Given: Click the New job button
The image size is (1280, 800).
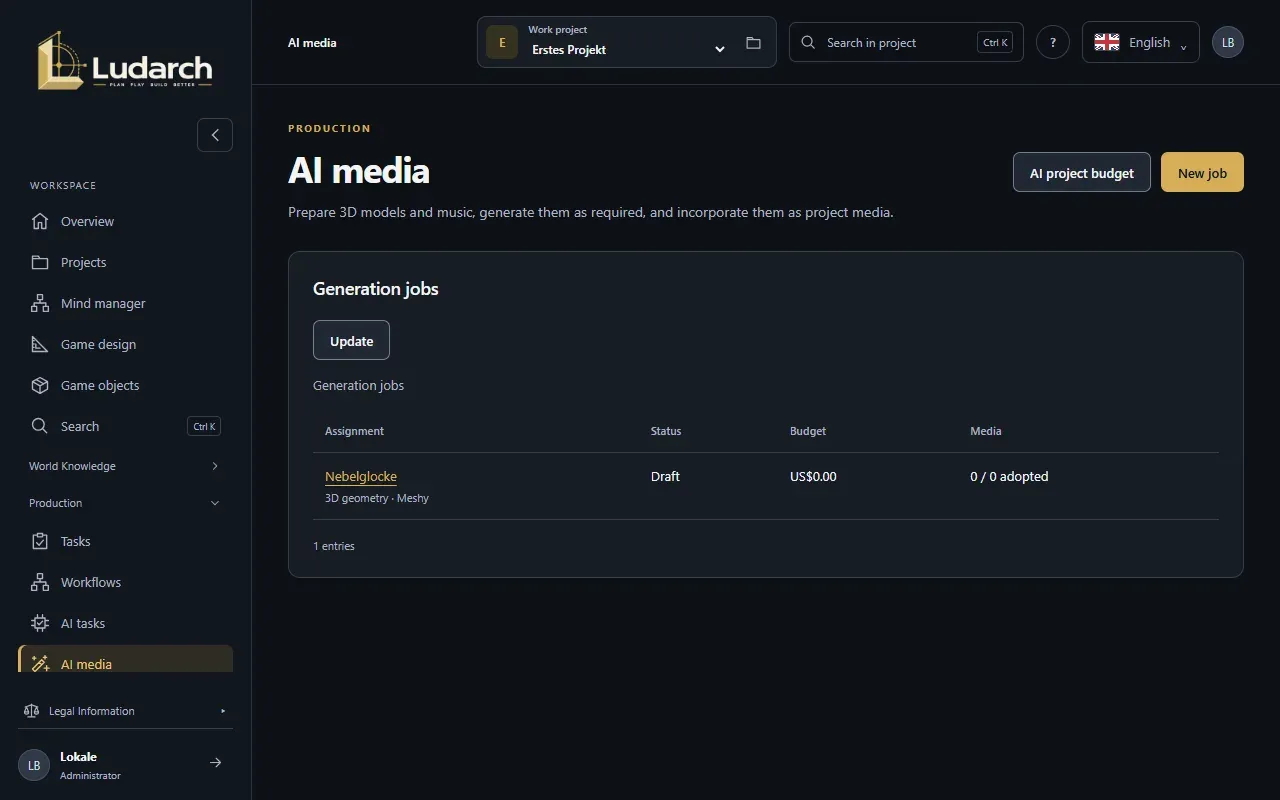Looking at the screenshot, I should (1202, 172).
